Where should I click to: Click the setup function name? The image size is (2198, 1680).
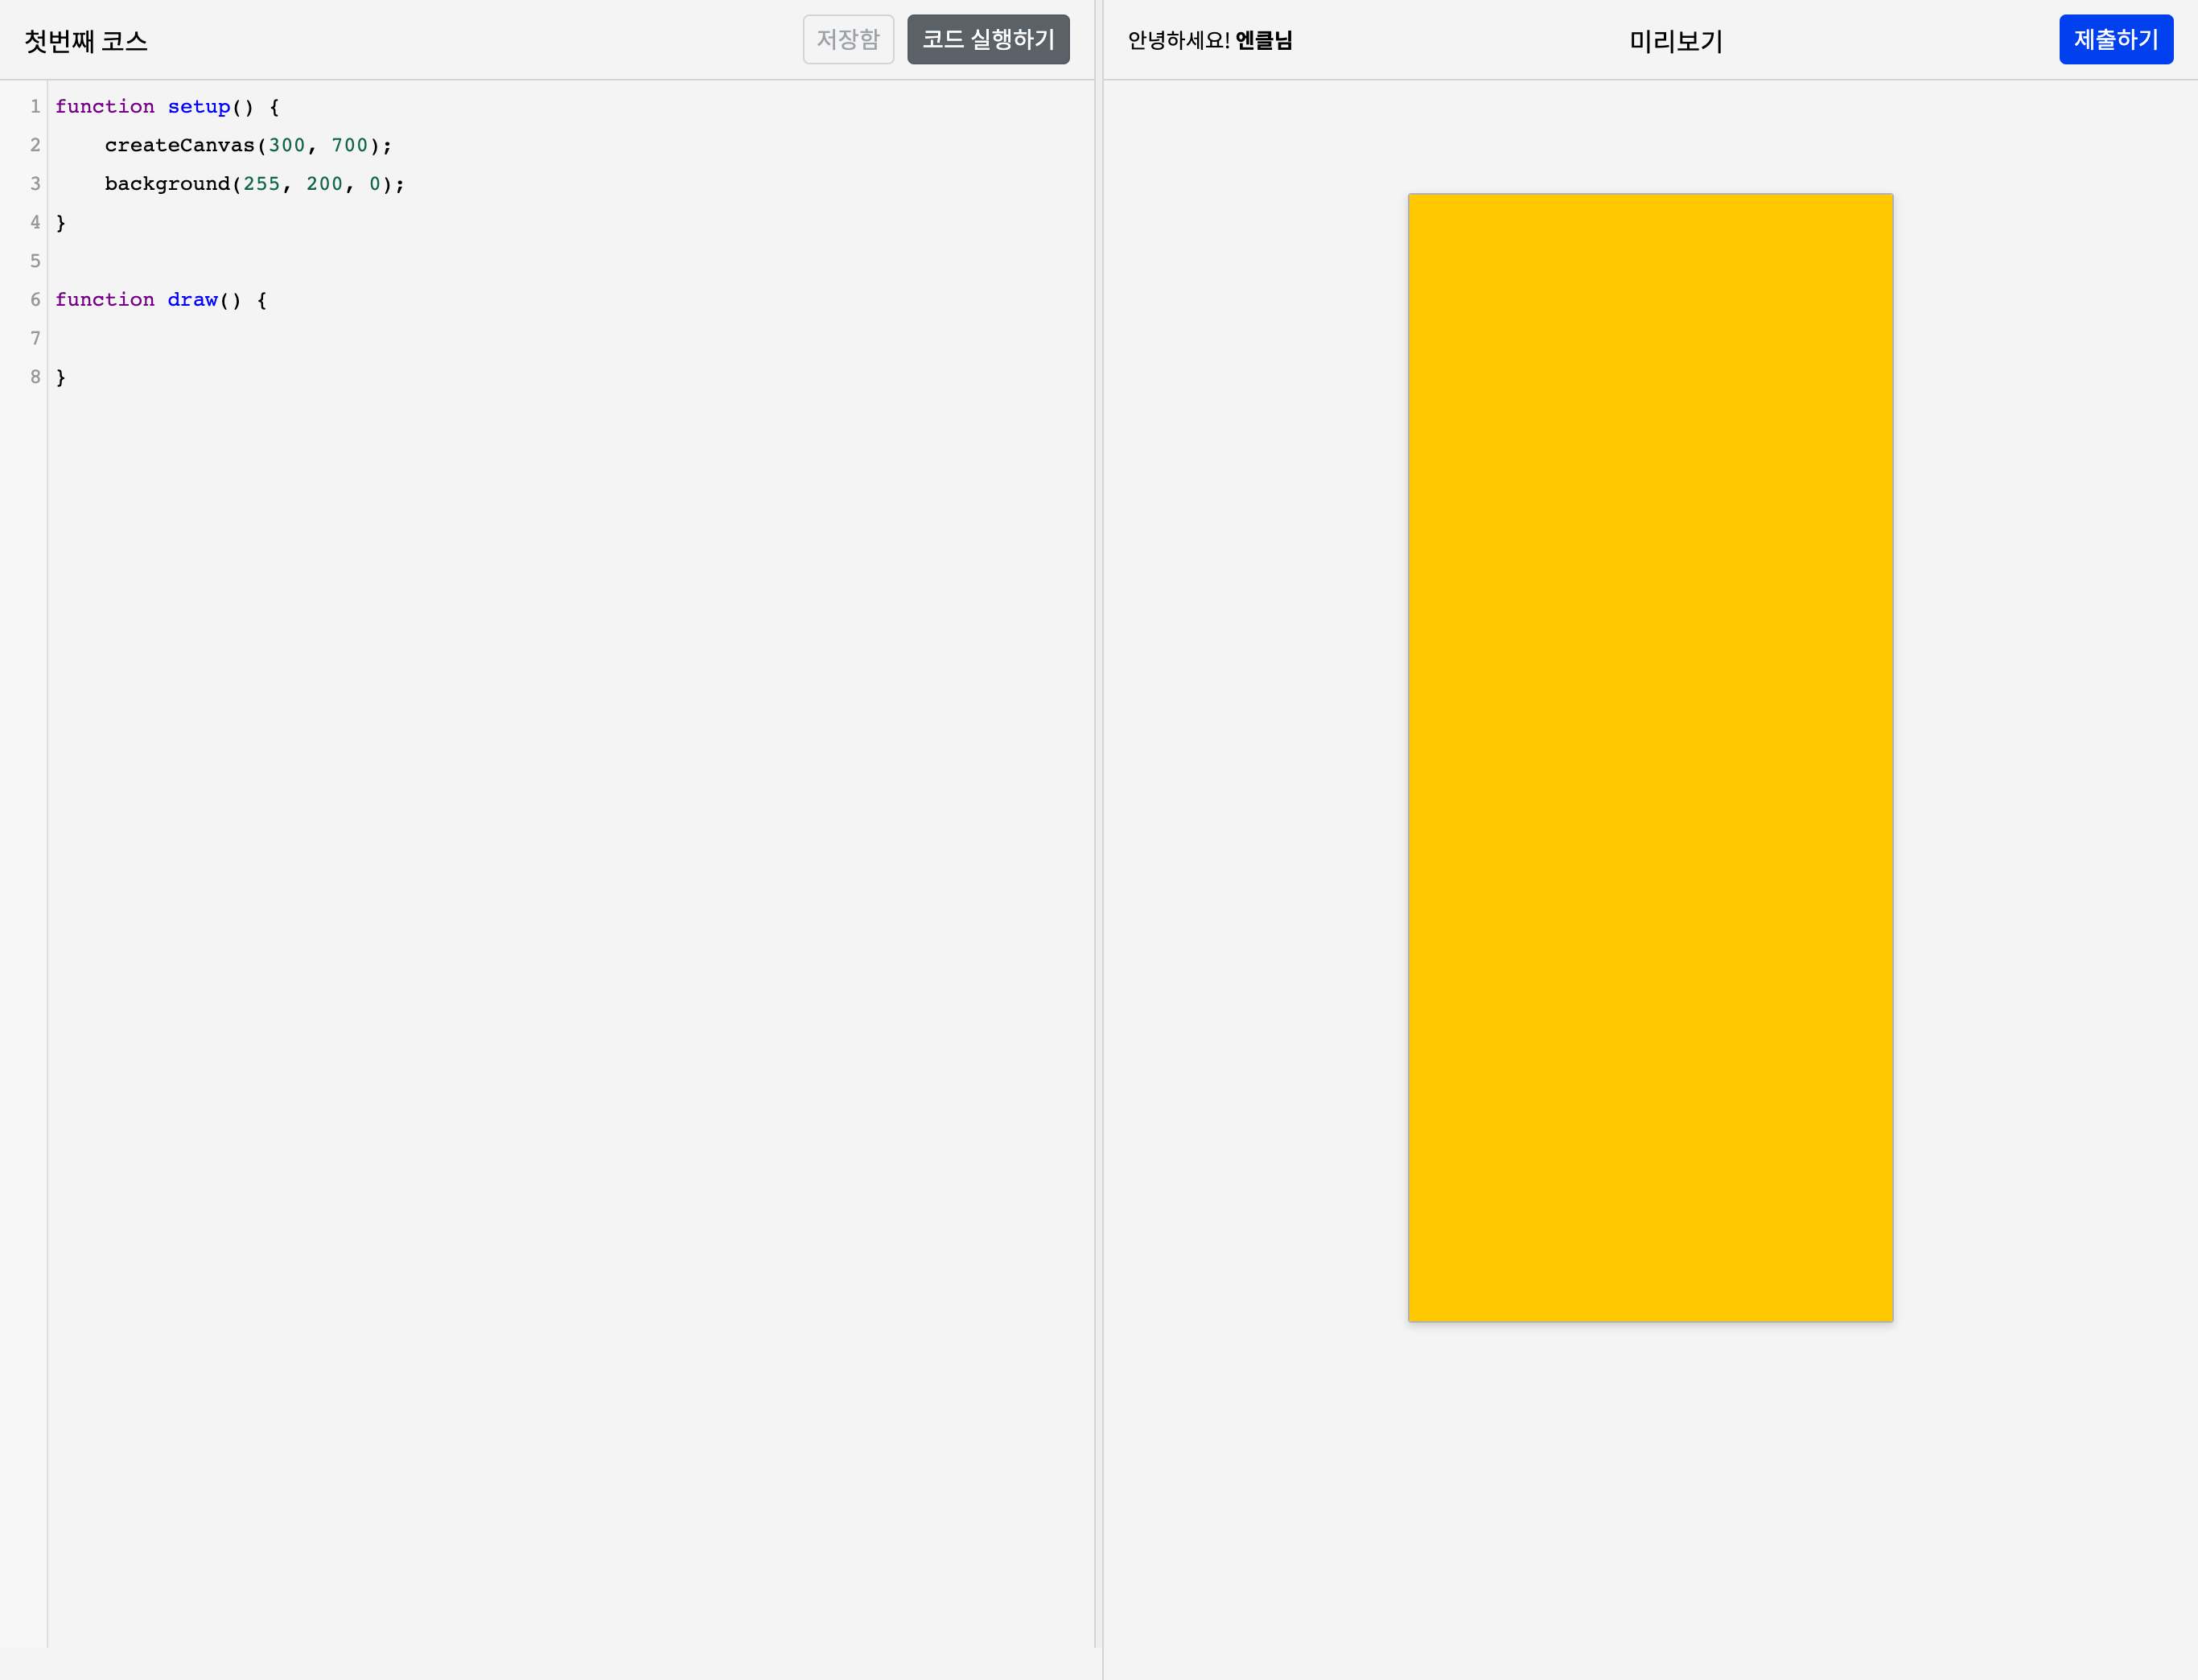coord(198,107)
